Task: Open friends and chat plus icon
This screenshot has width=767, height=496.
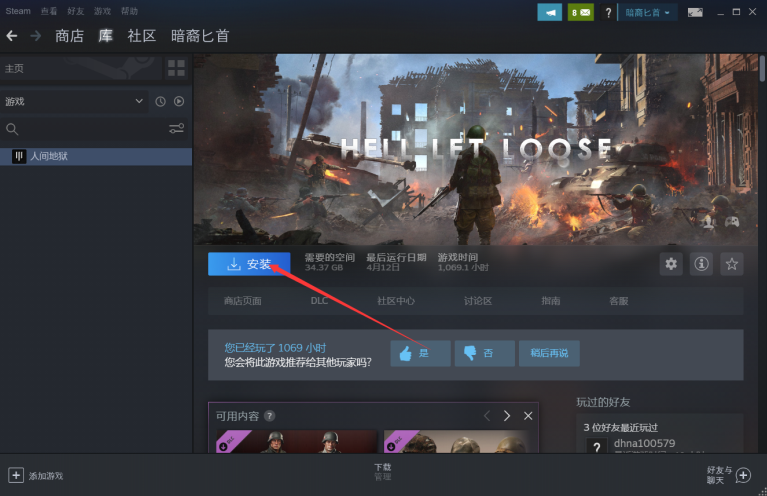Action: 743,475
